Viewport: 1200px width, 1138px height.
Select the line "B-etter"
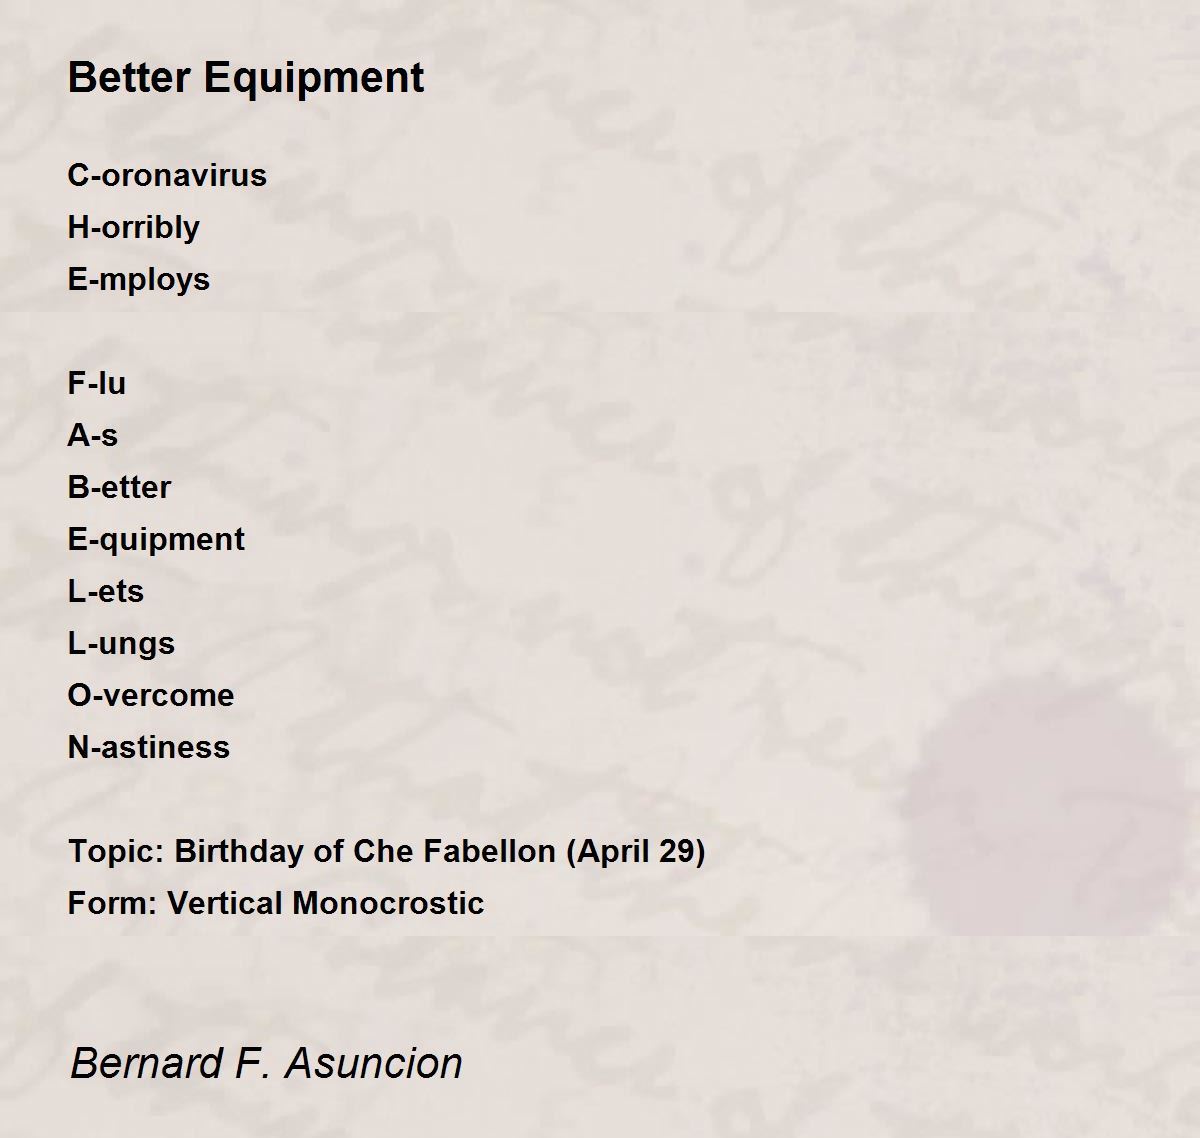tap(119, 487)
